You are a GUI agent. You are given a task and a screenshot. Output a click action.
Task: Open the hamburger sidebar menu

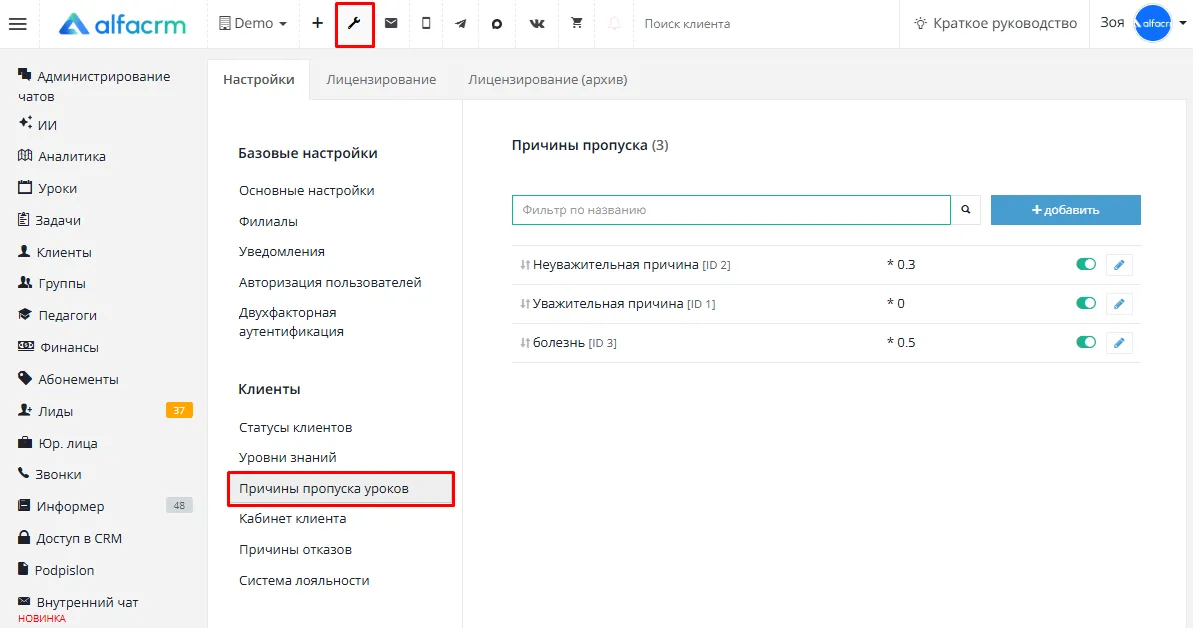tap(17, 24)
